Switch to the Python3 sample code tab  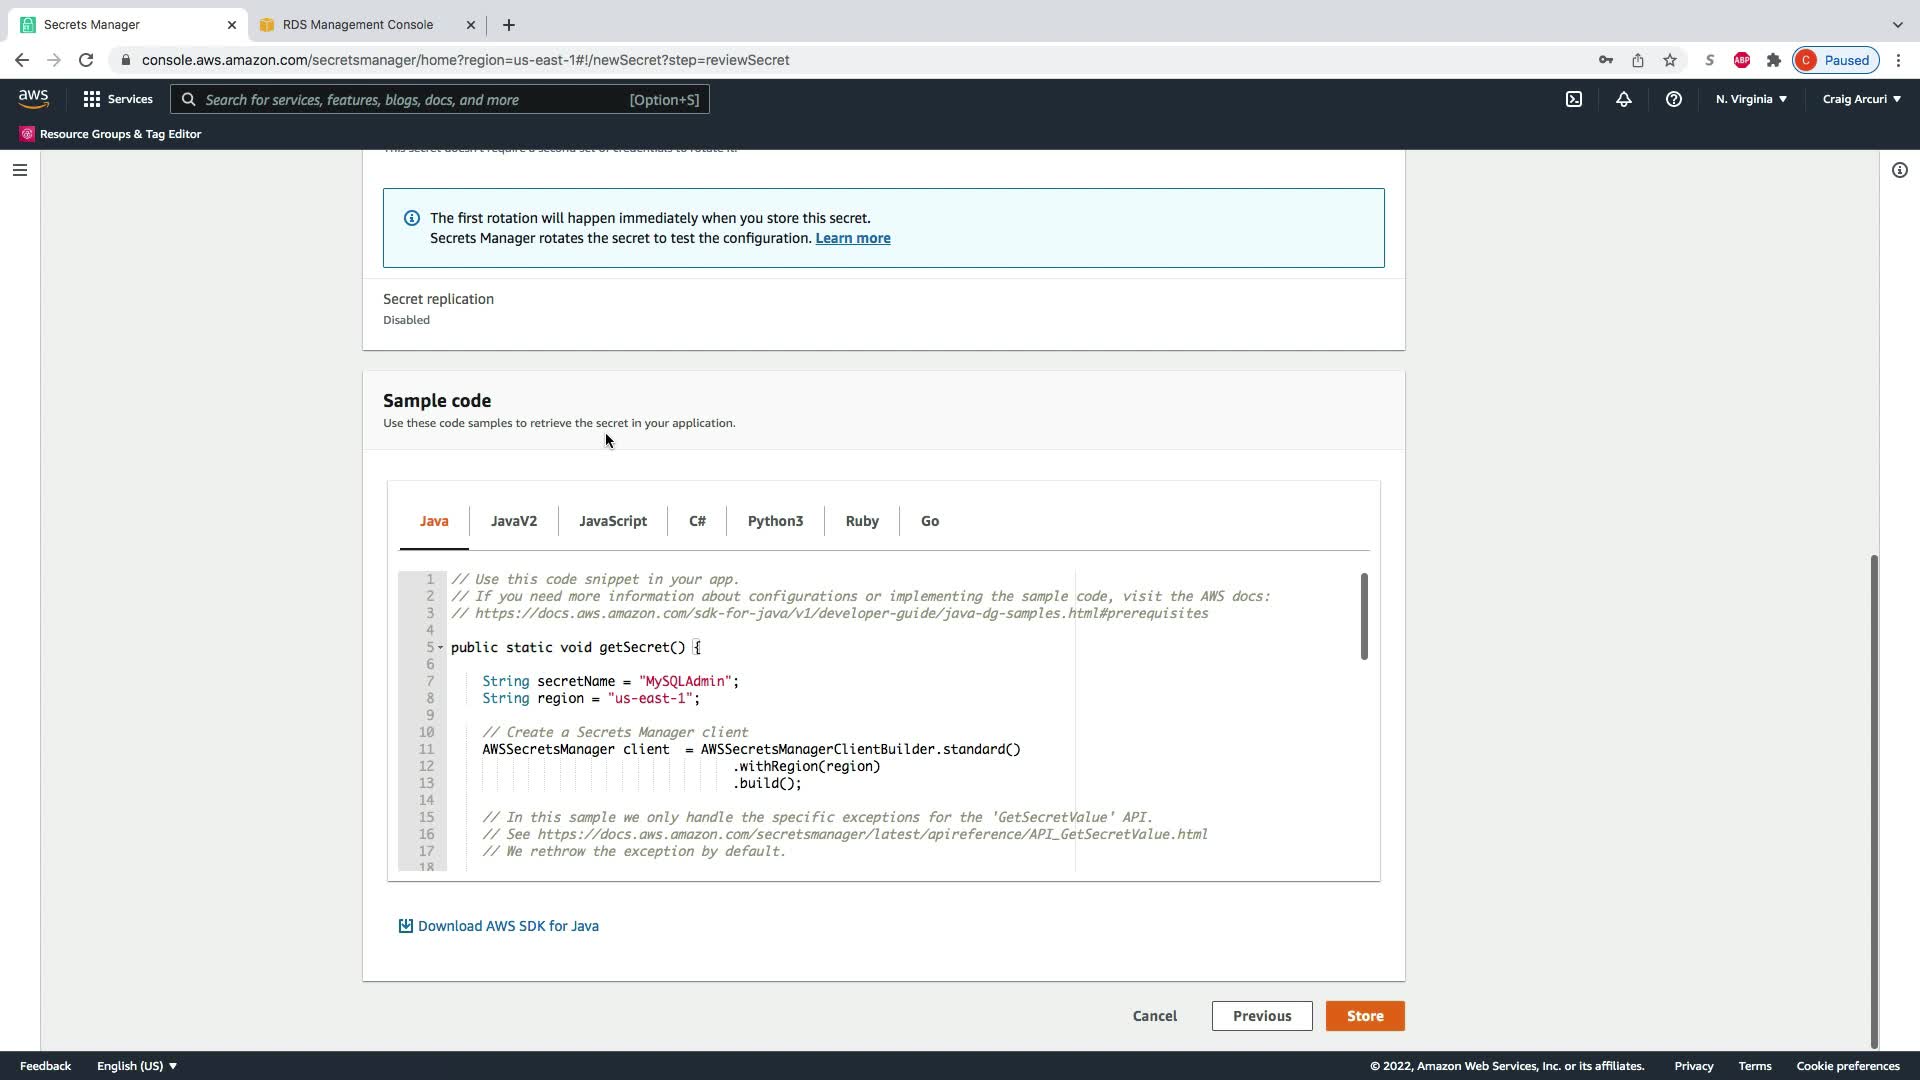coord(775,521)
